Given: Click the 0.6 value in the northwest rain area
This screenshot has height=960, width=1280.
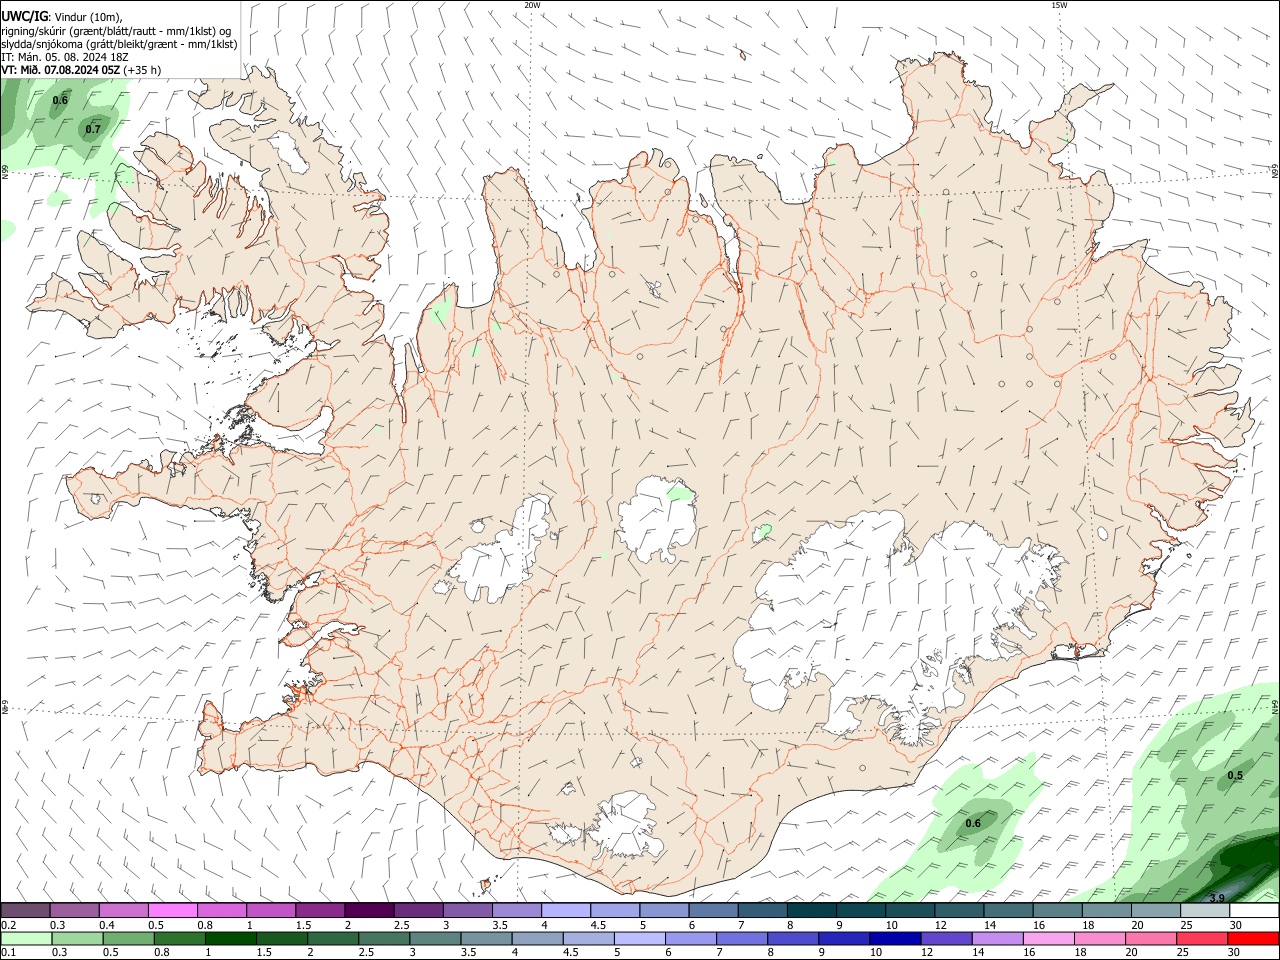Looking at the screenshot, I should click(60, 100).
